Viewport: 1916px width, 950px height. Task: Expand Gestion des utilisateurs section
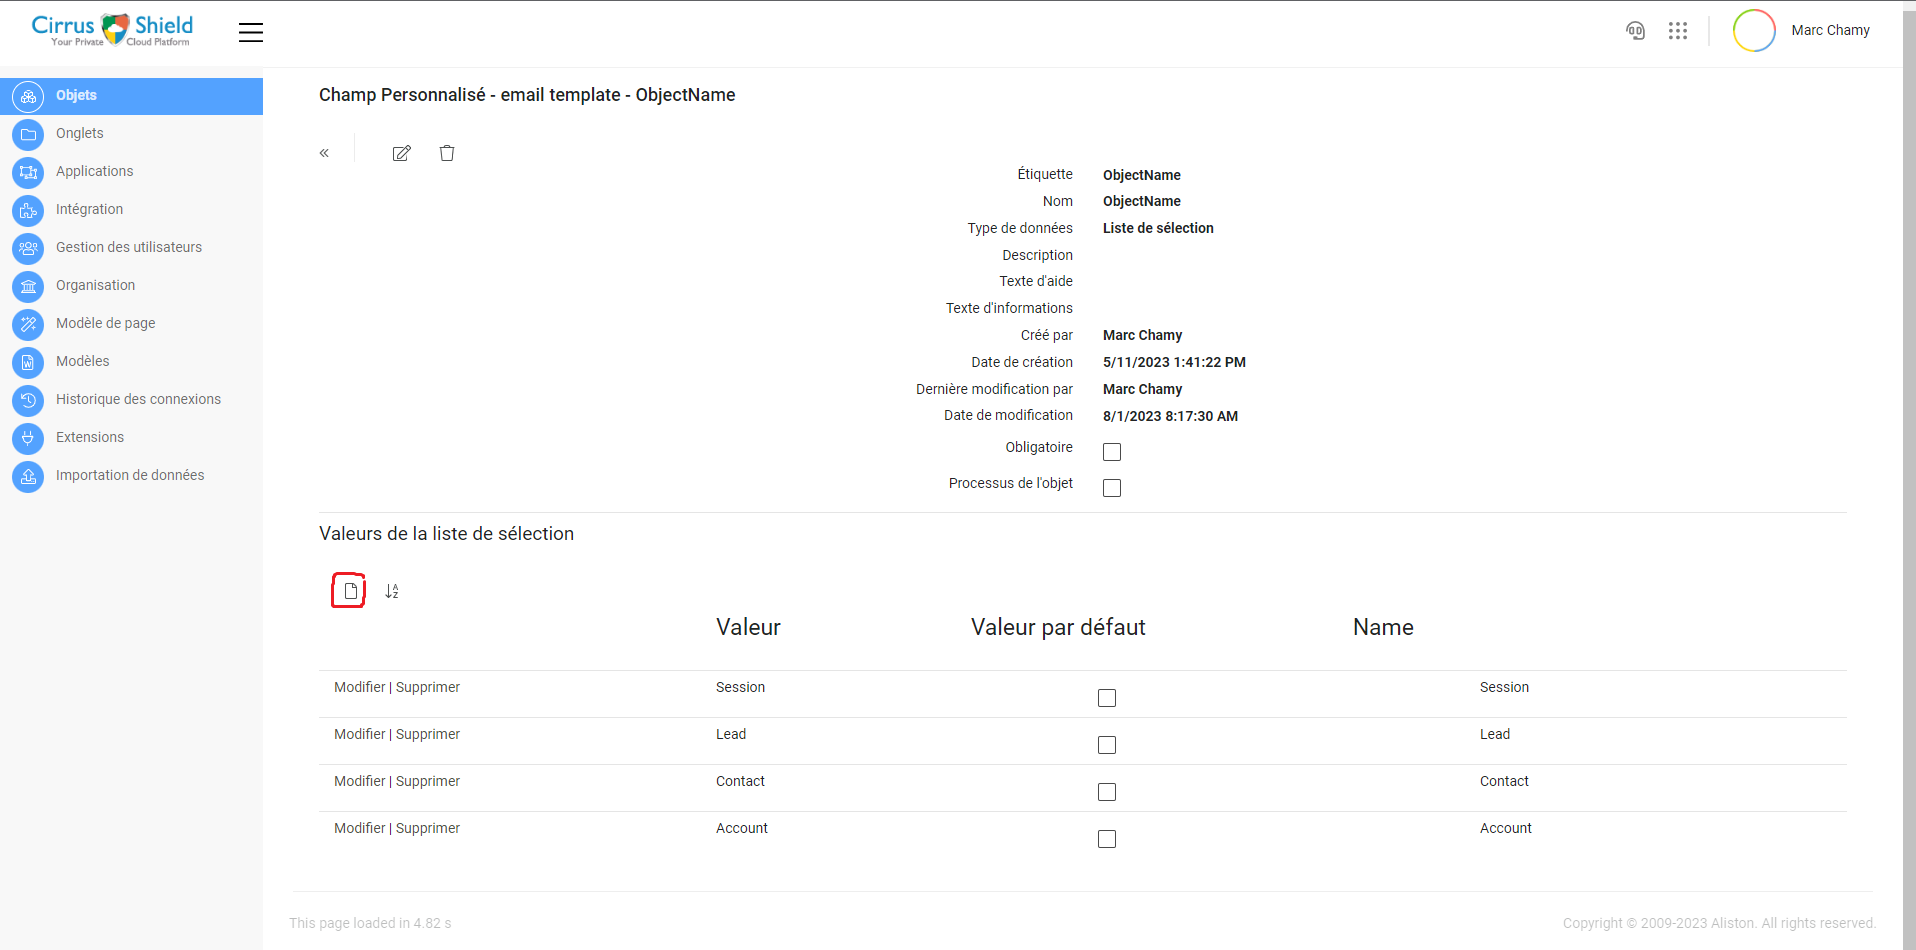128,247
